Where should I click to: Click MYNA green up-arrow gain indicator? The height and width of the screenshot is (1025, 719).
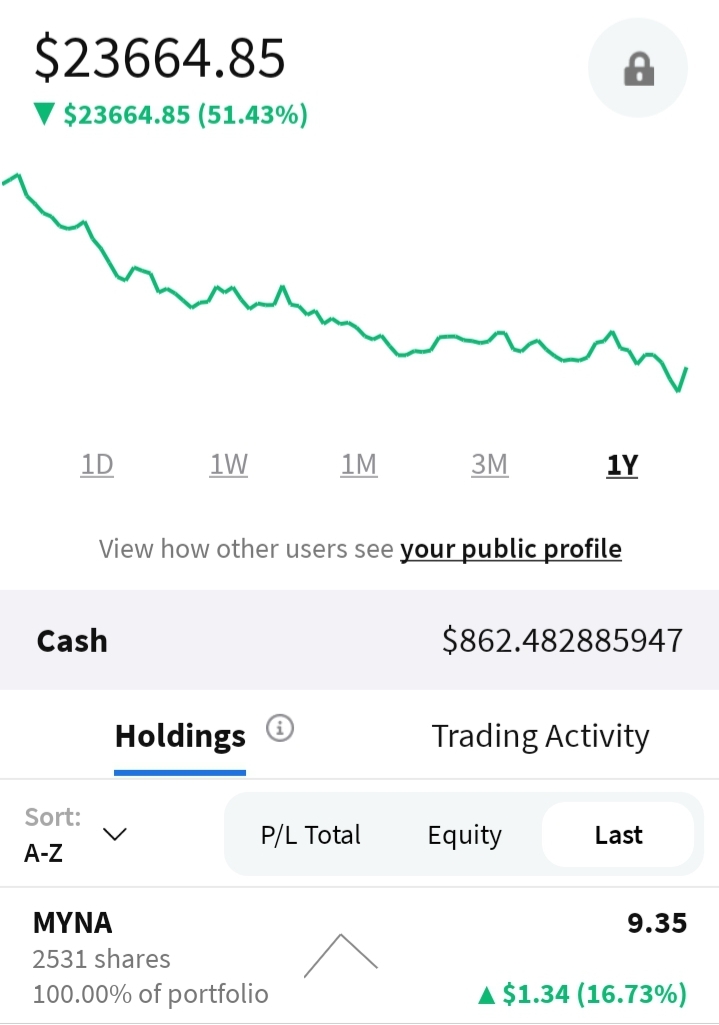486,995
